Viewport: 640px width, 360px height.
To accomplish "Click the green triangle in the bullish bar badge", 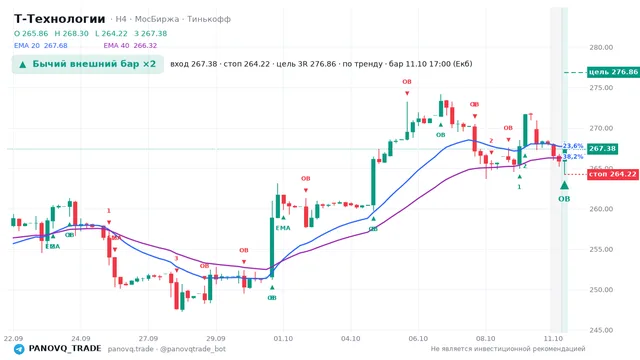I will pos(23,64).
